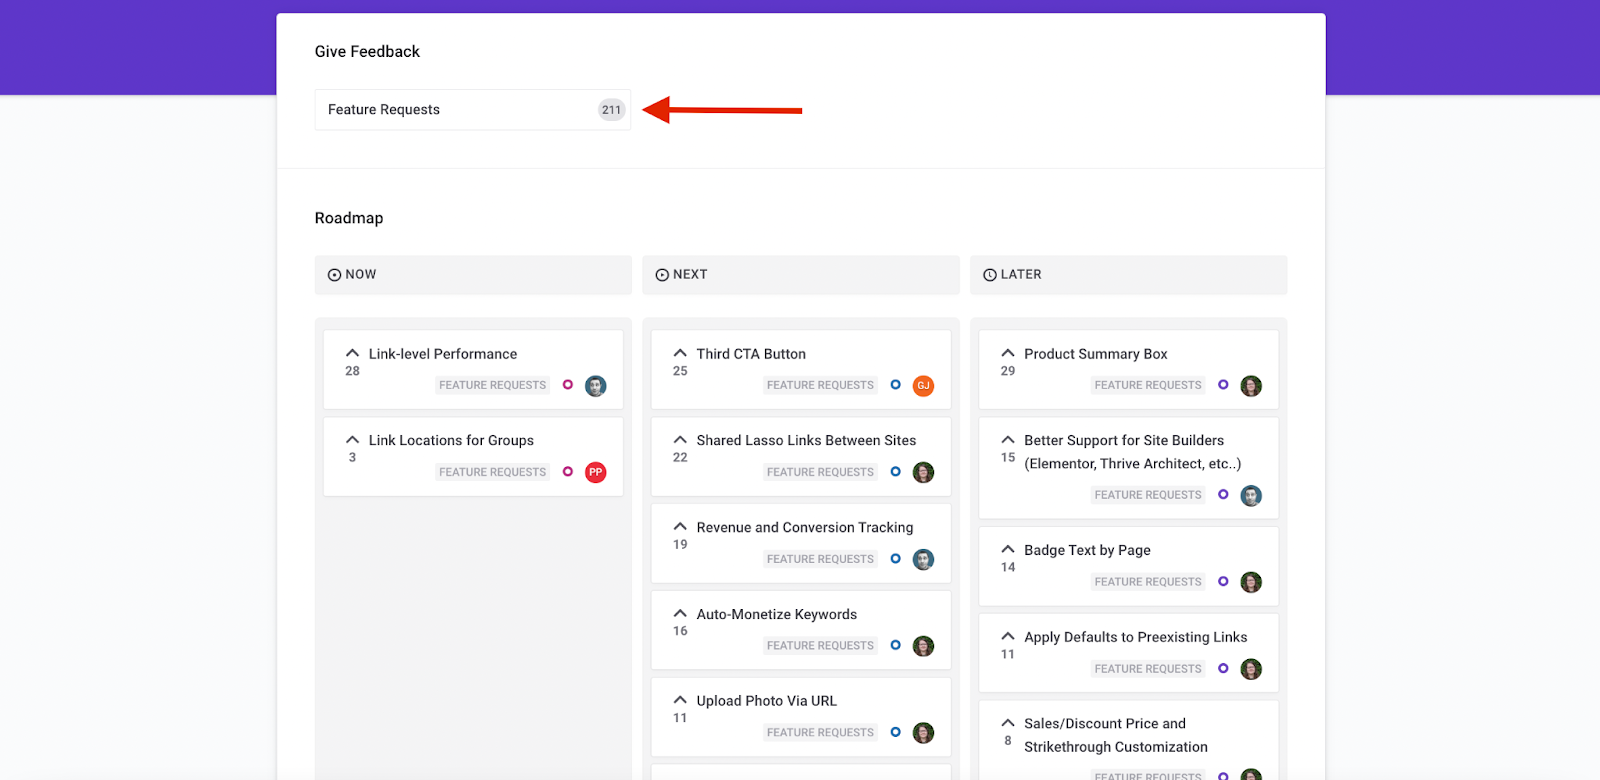Screen dimensions: 1600x780
Task: Click Feature Requests tag on Upload Photo Via URL
Action: [820, 733]
